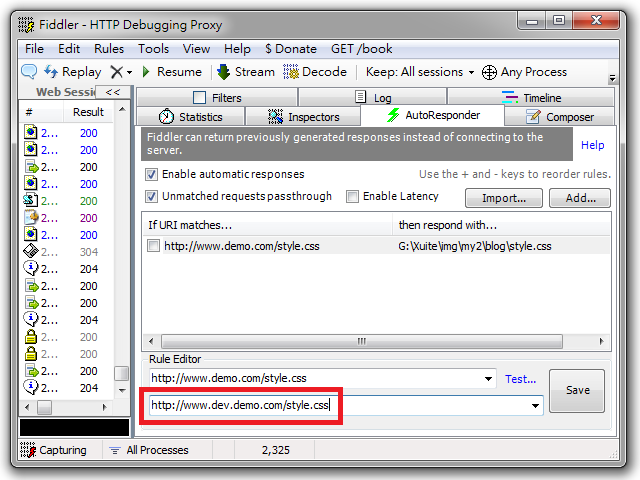Select the G:\Xuite\img\my2\blog\style.css response cell
The height and width of the screenshot is (480, 640).
tap(475, 246)
